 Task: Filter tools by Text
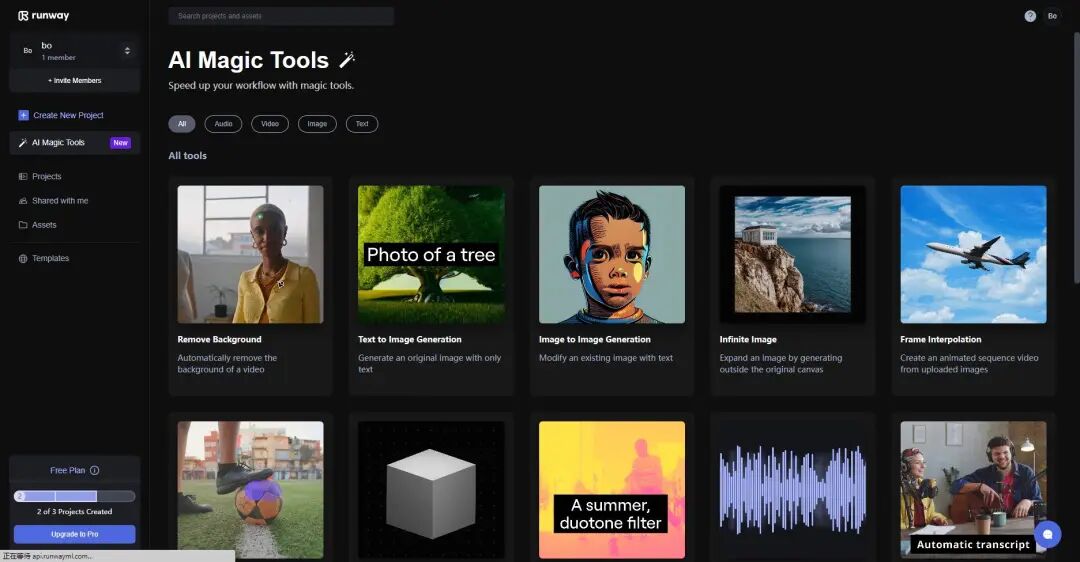(x=362, y=124)
